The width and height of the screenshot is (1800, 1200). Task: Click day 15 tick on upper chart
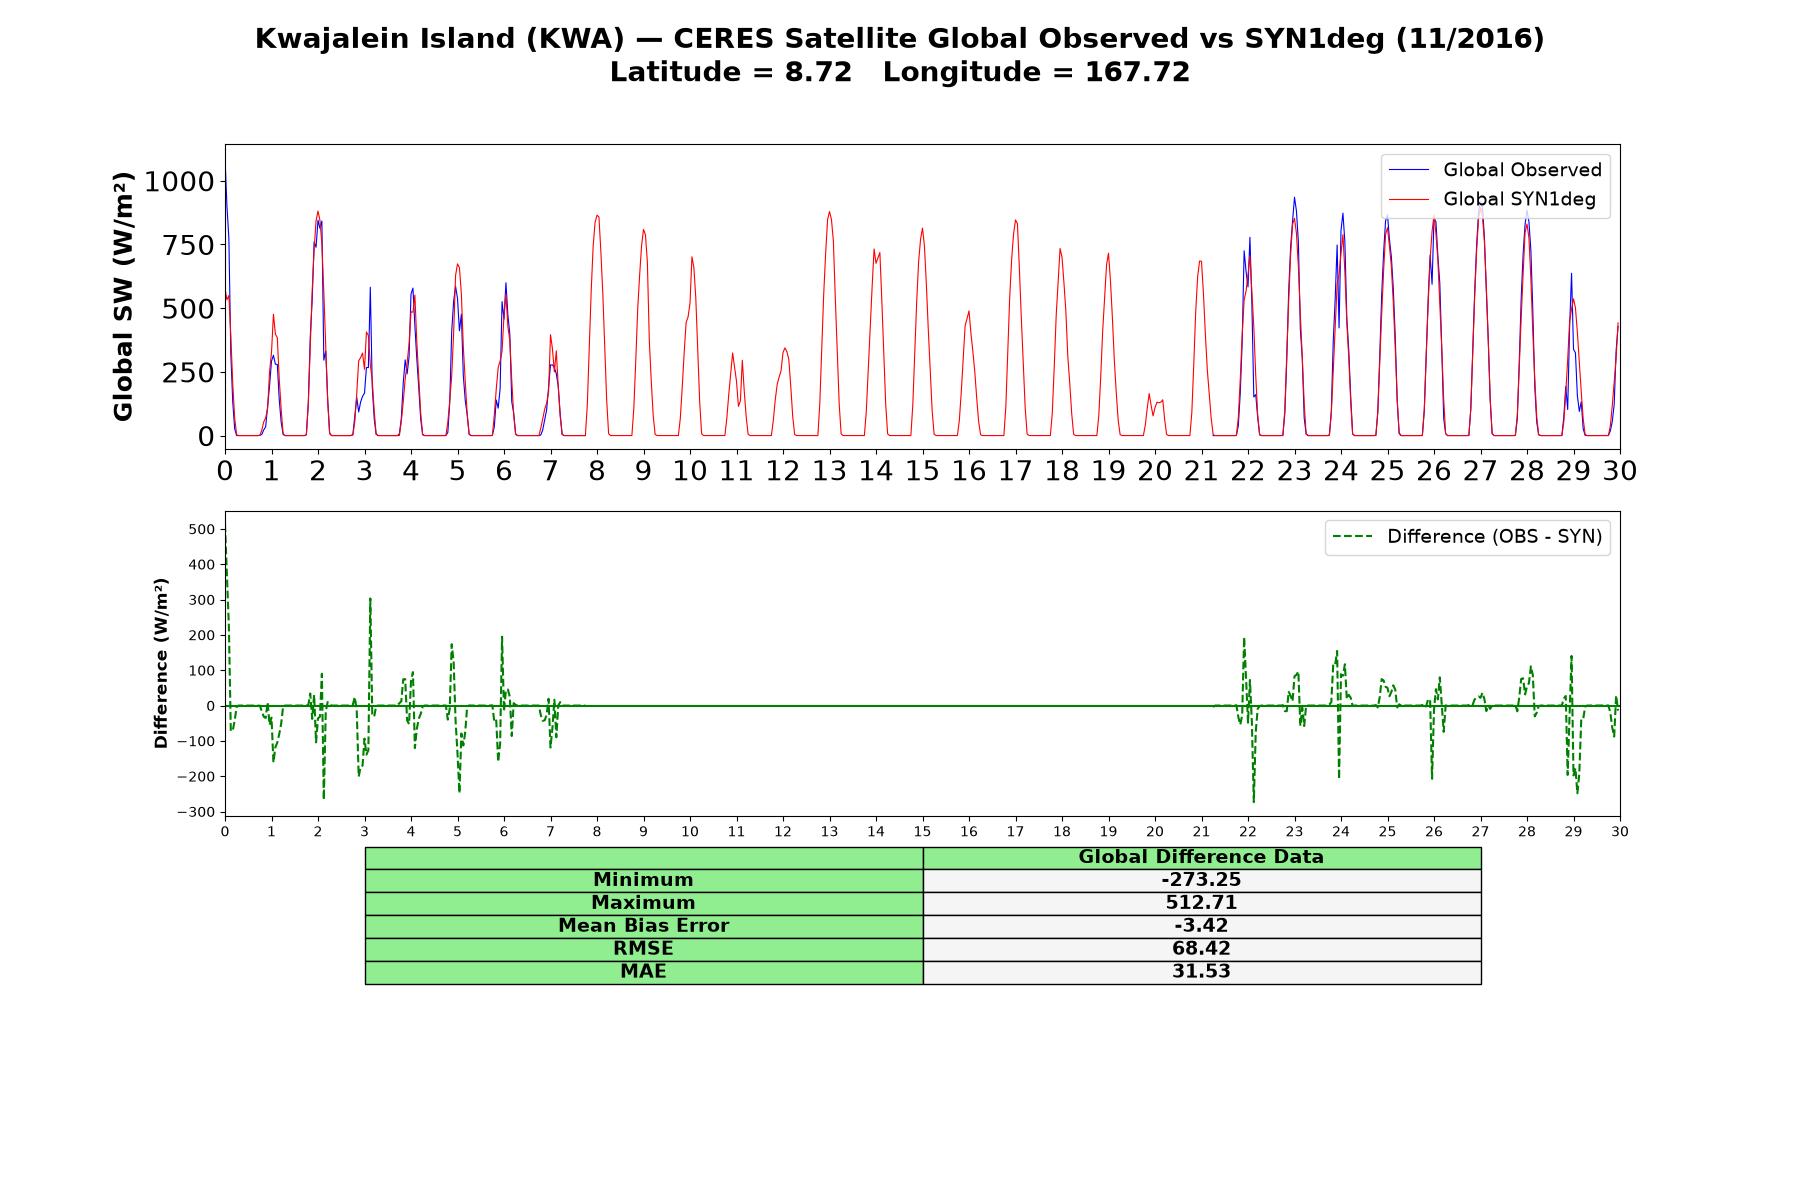[922, 471]
